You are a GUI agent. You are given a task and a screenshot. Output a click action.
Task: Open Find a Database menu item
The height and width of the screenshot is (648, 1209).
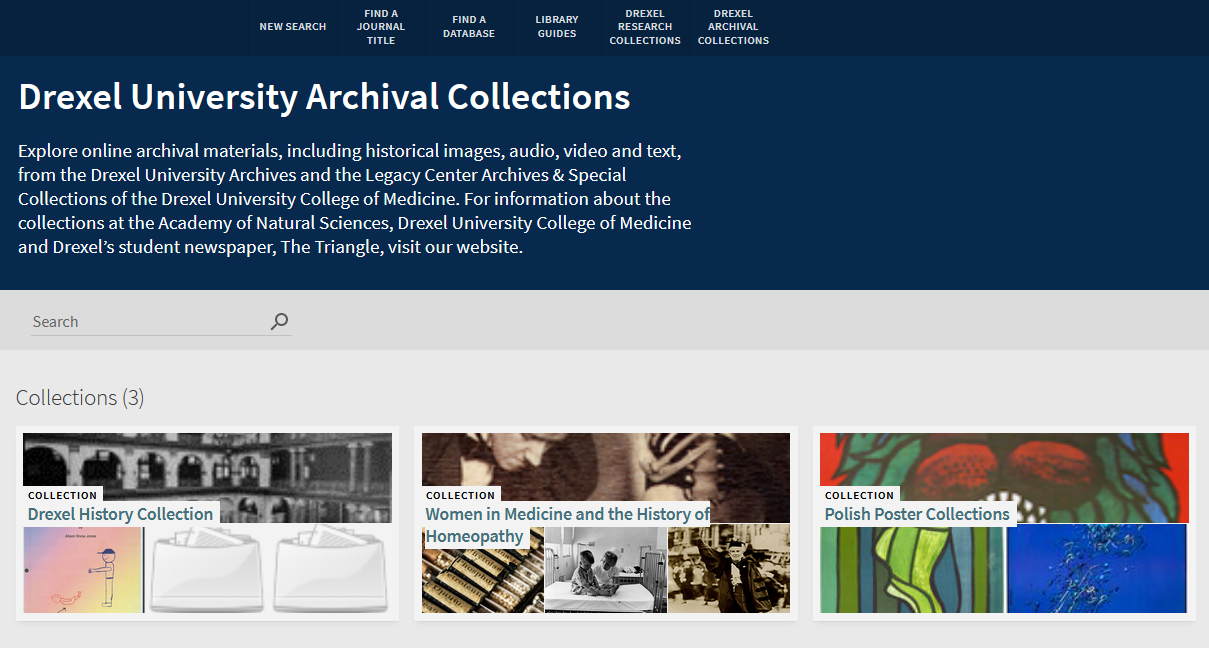coord(469,27)
